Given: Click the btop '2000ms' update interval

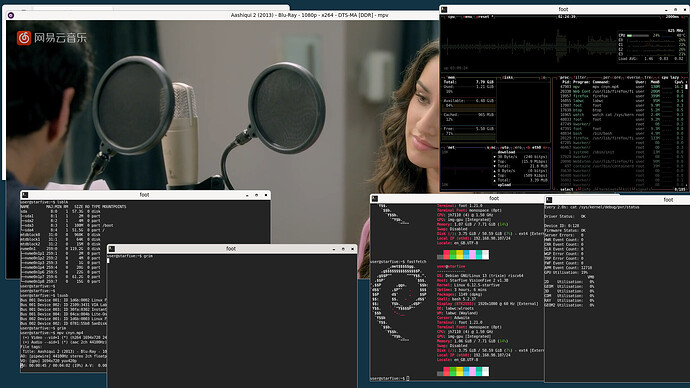Looking at the screenshot, I should coord(672,17).
